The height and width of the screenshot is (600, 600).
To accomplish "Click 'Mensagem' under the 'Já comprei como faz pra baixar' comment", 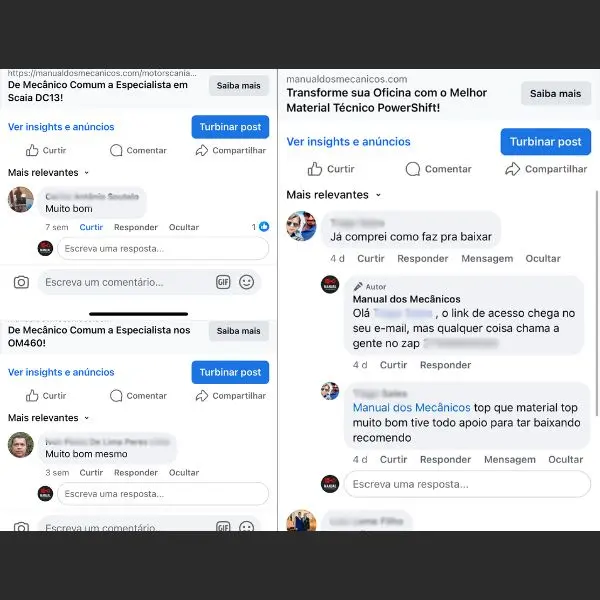I will (487, 259).
